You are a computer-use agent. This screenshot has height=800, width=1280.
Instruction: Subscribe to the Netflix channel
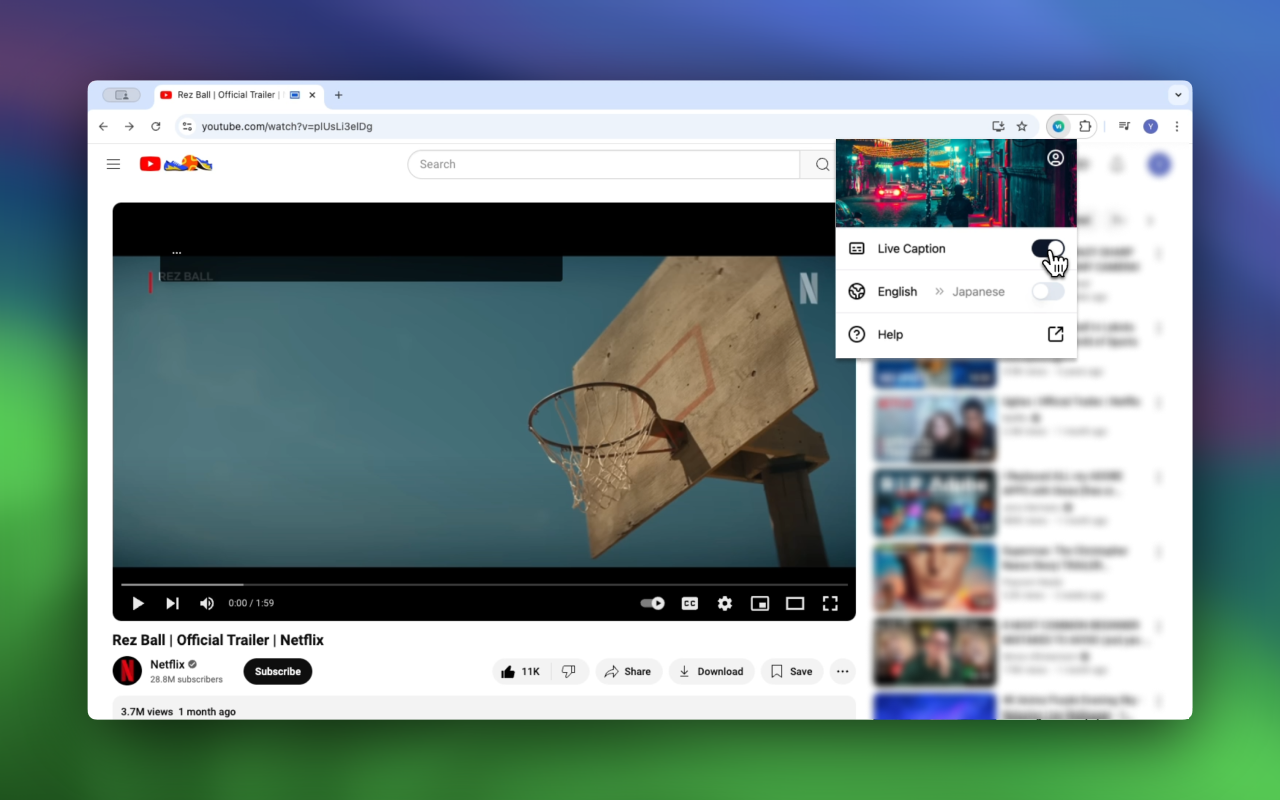(278, 671)
